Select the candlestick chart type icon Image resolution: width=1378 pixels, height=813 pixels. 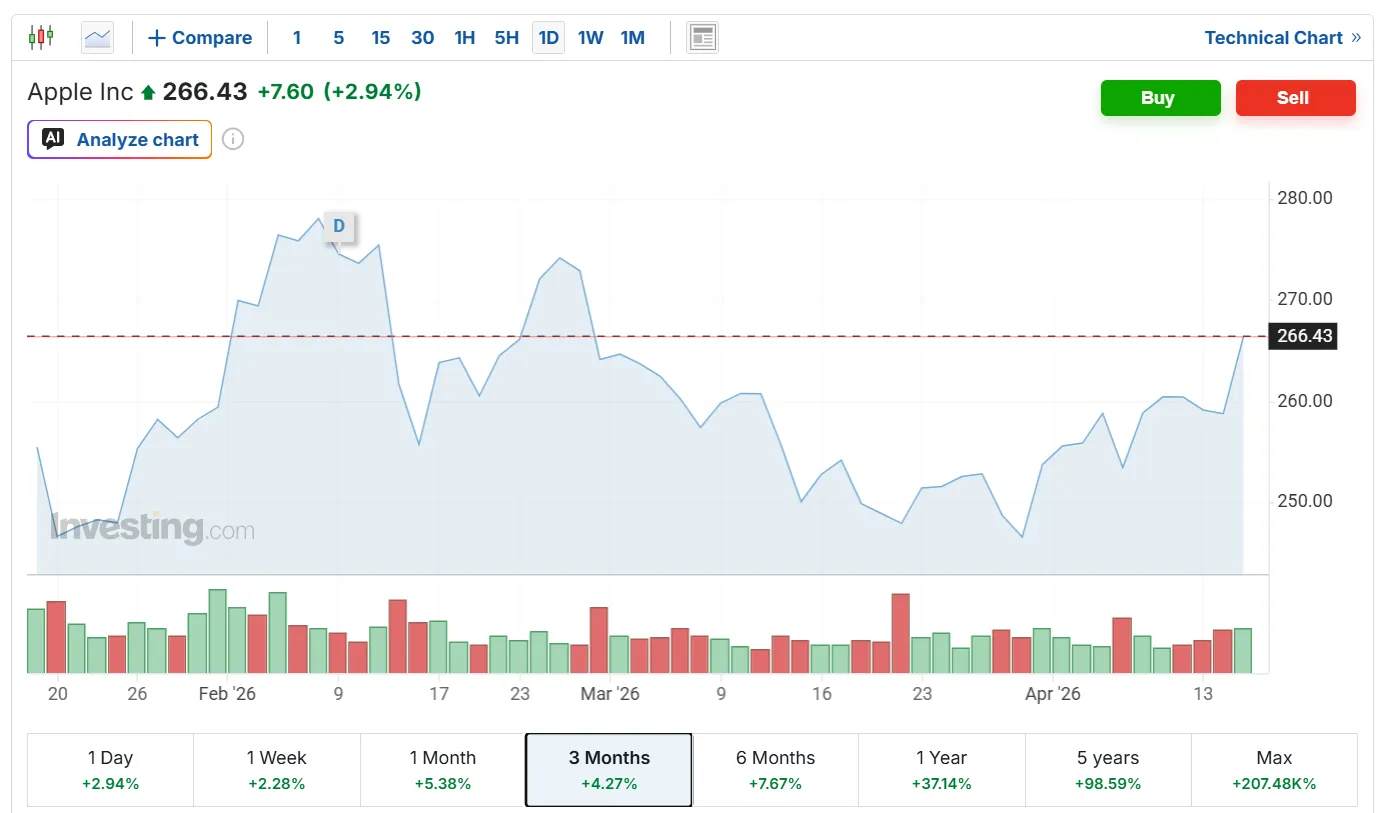pos(41,38)
